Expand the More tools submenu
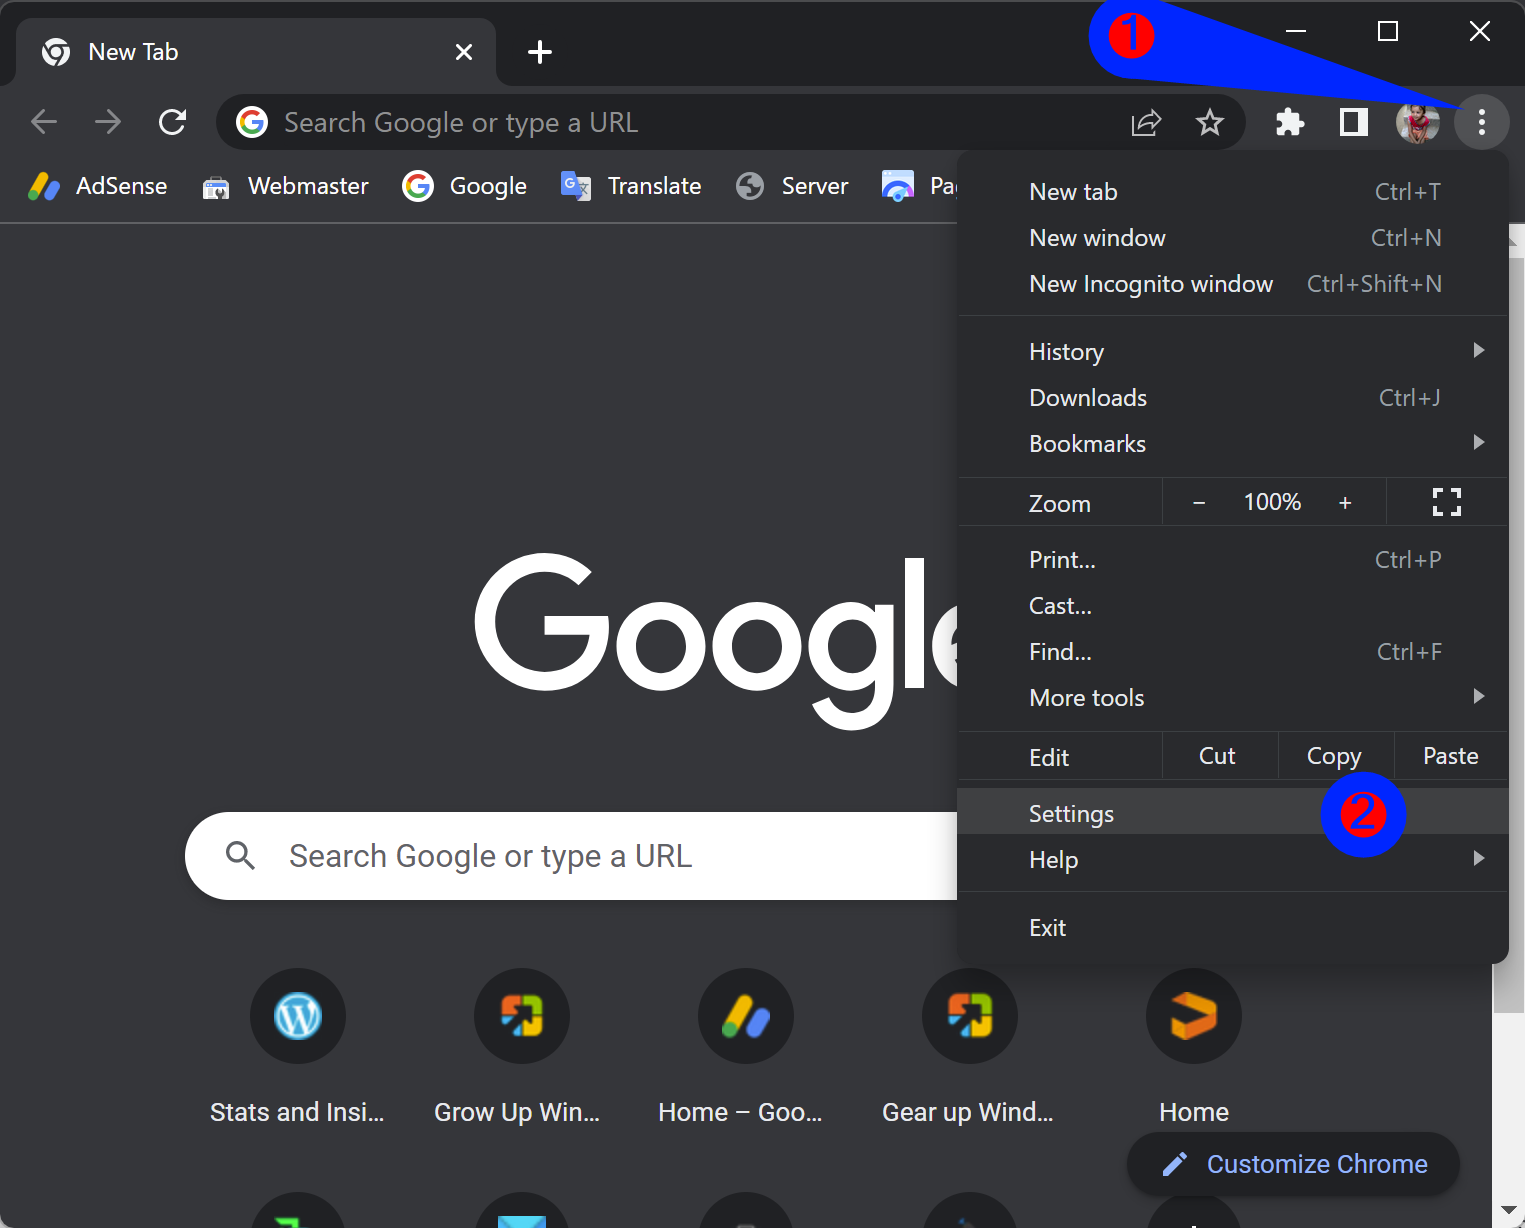This screenshot has height=1228, width=1525. click(x=1232, y=698)
